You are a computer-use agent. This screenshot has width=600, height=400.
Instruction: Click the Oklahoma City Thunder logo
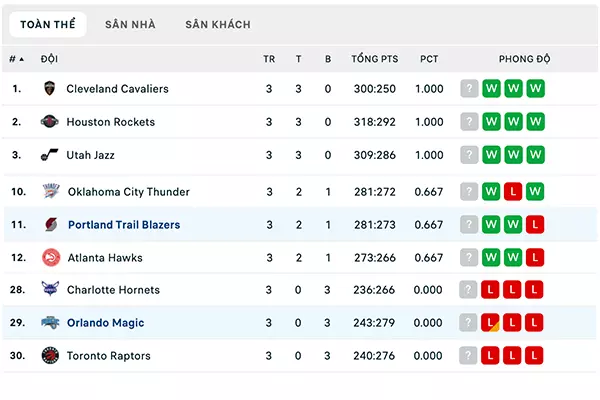(x=51, y=191)
